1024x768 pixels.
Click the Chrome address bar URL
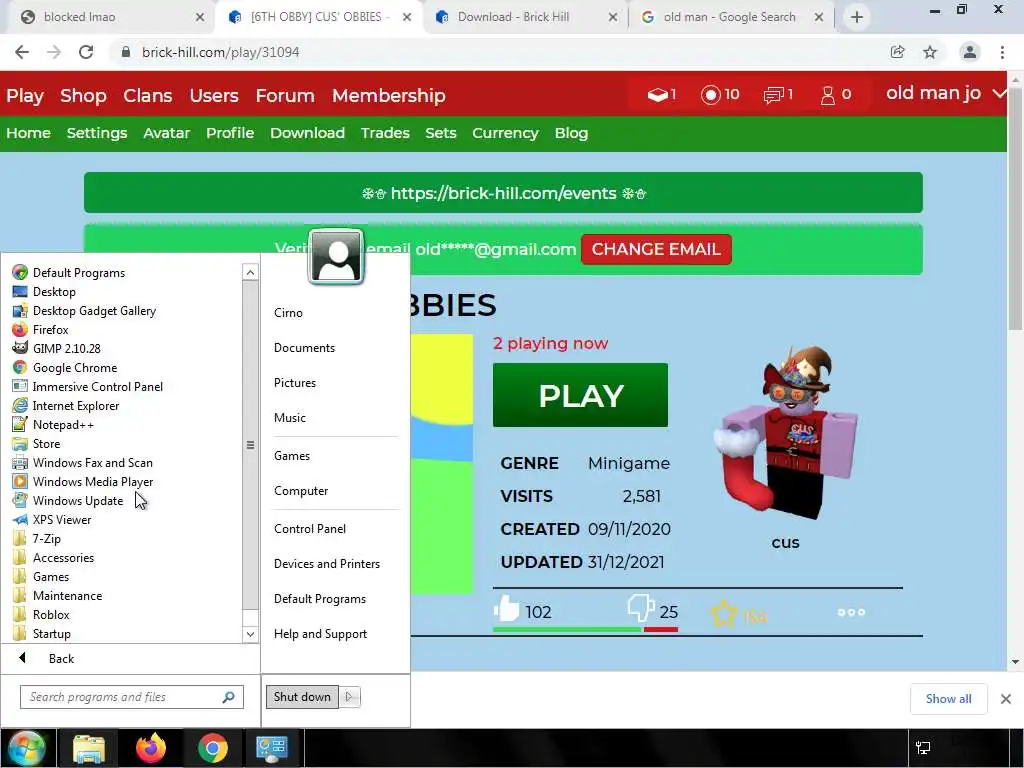pyautogui.click(x=220, y=52)
